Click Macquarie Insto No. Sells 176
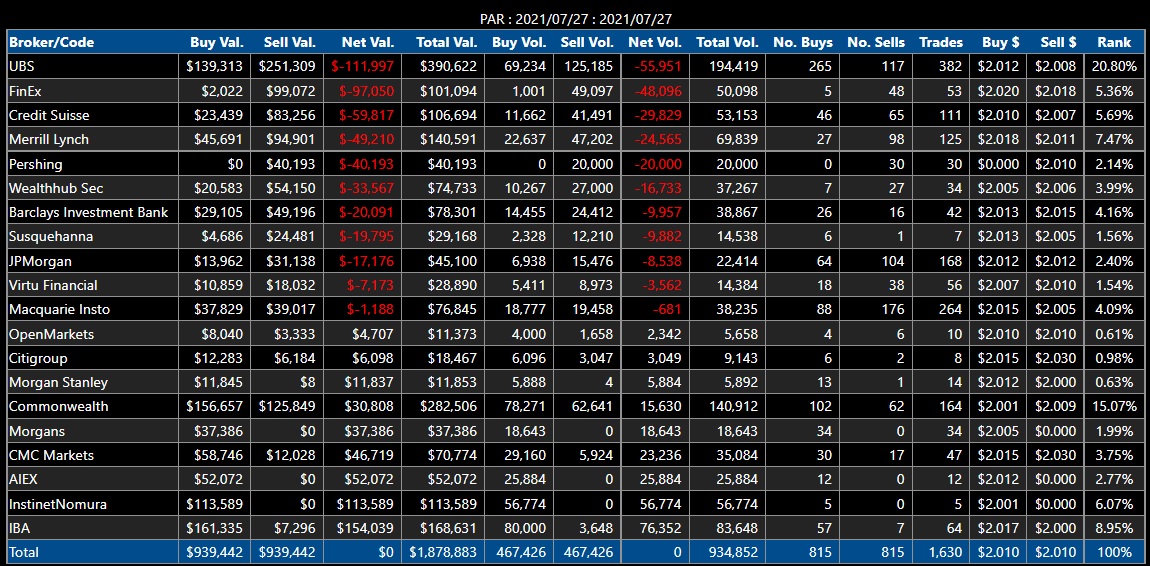 click(x=894, y=309)
